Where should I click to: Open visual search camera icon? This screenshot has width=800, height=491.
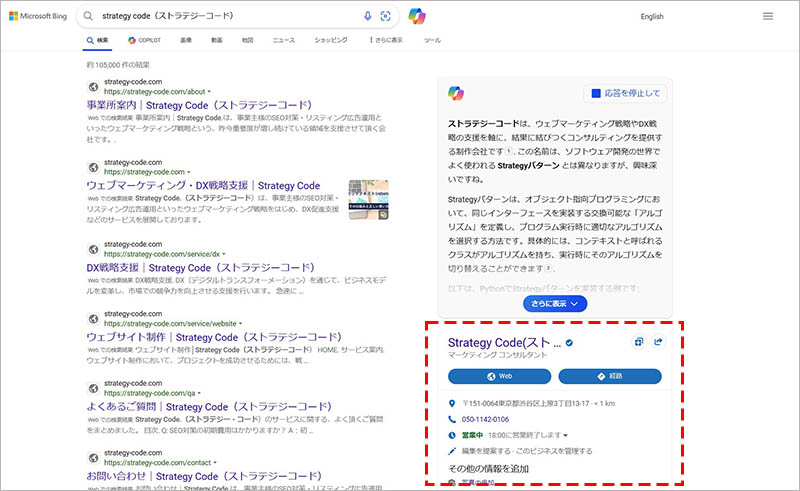click(386, 16)
